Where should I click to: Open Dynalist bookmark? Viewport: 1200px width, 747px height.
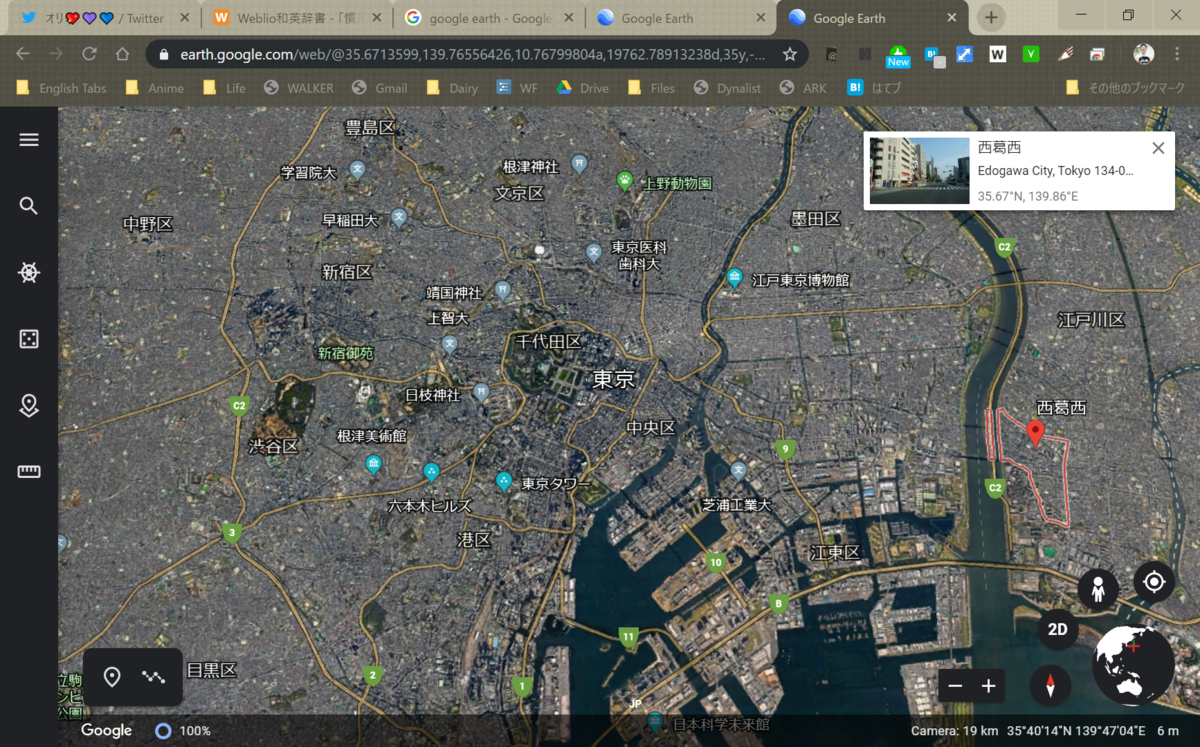point(727,88)
